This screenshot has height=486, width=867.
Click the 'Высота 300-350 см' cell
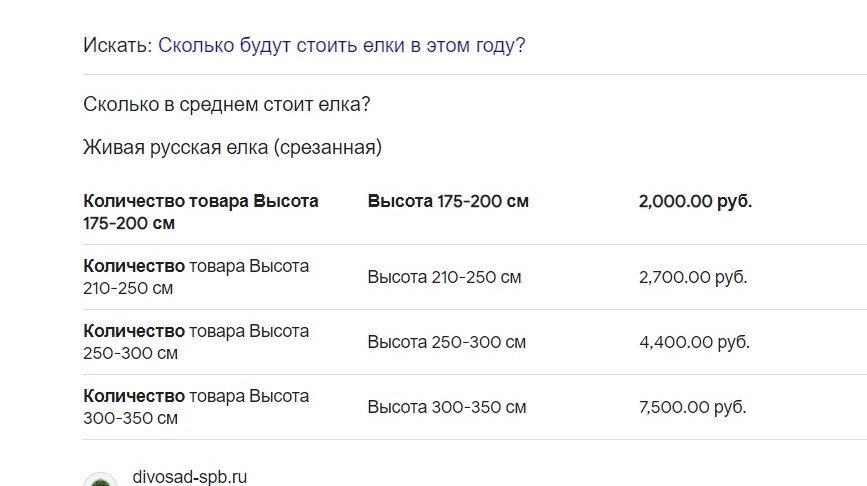(447, 407)
